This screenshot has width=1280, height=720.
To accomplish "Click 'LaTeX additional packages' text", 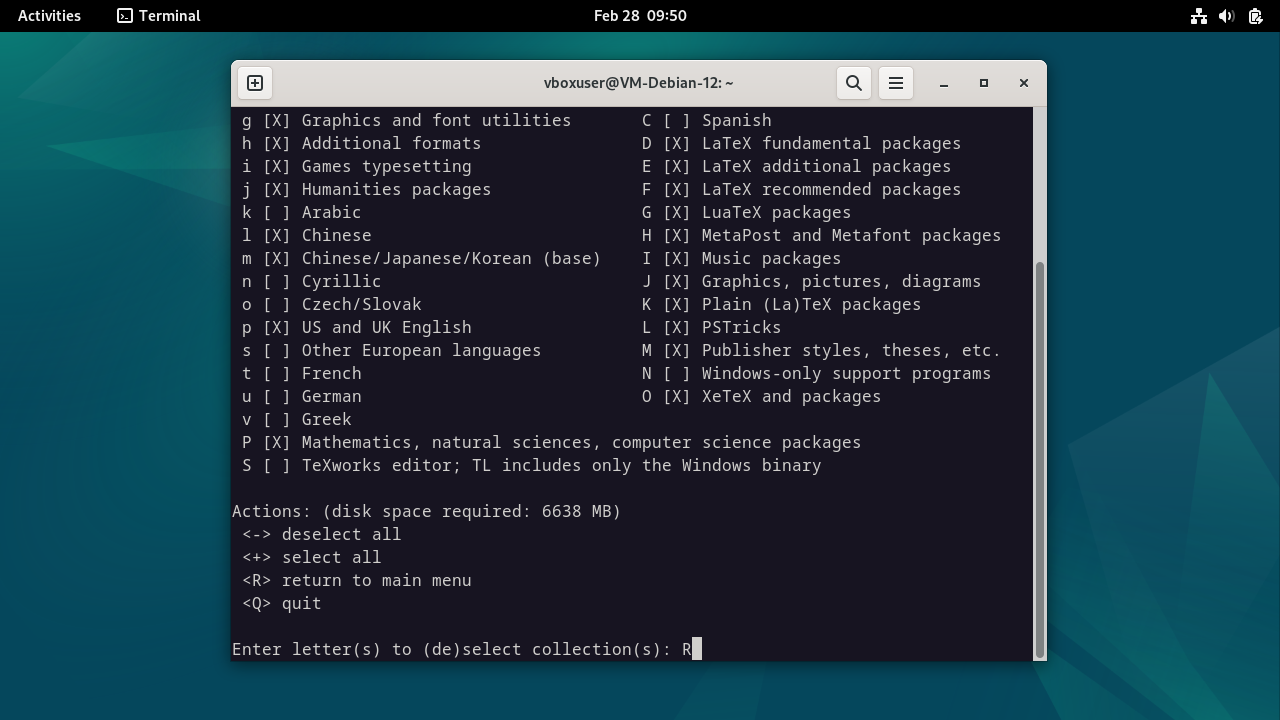I will coord(826,166).
